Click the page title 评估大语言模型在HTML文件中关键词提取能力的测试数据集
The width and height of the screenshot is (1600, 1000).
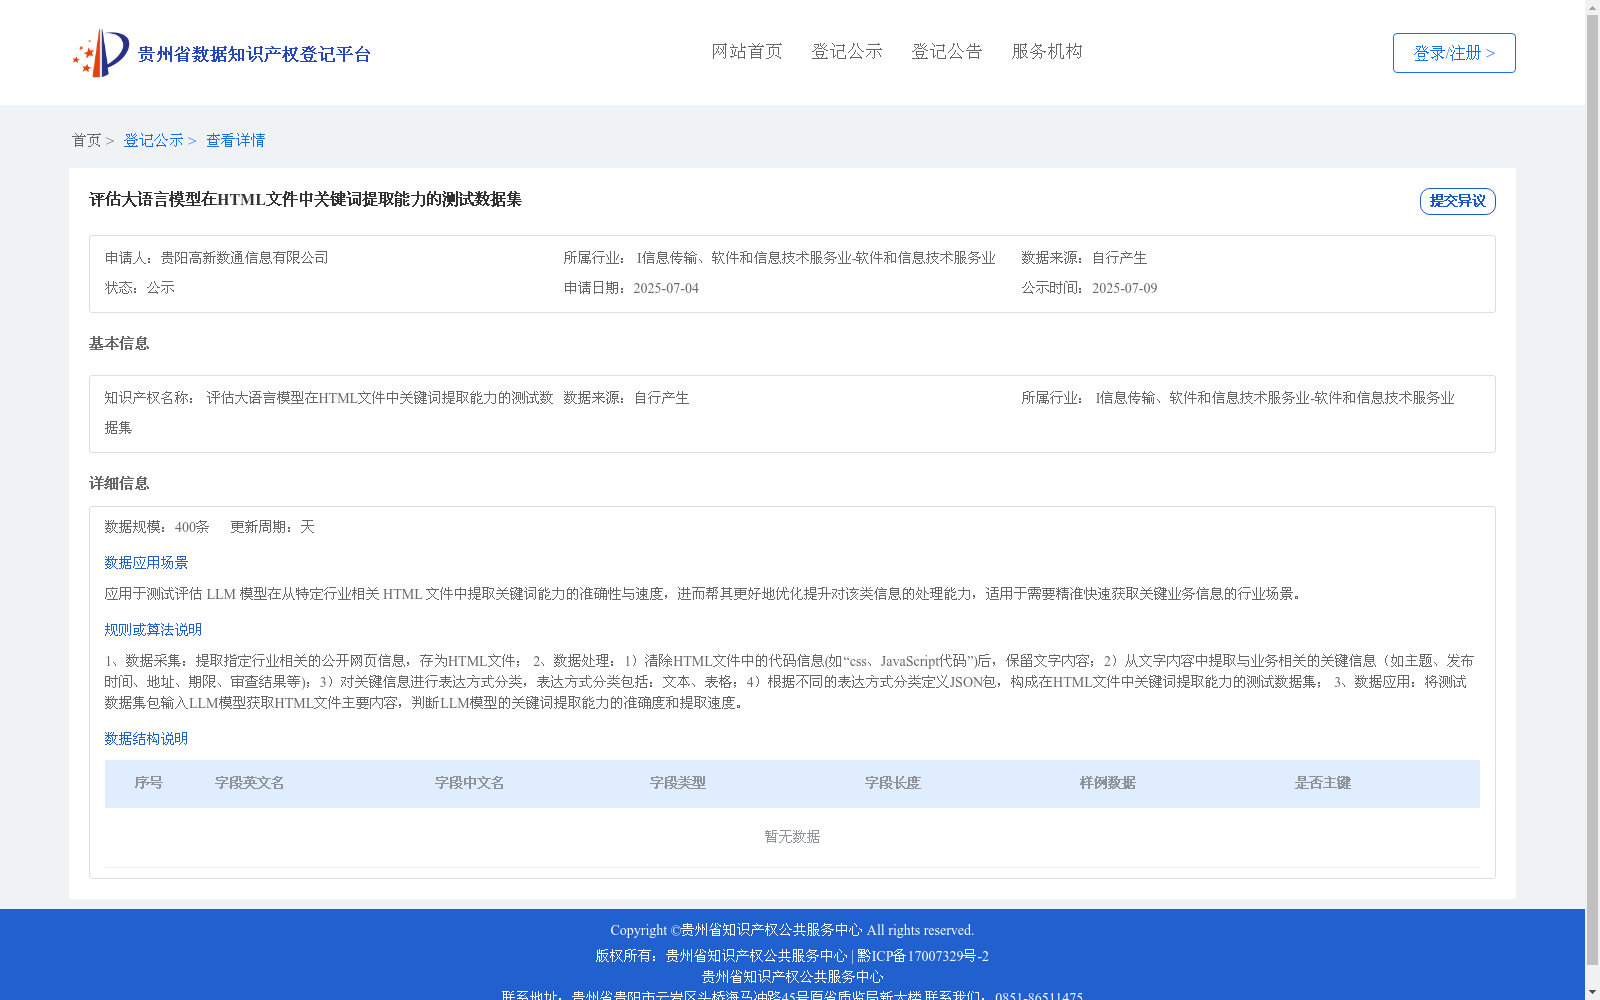click(x=305, y=199)
